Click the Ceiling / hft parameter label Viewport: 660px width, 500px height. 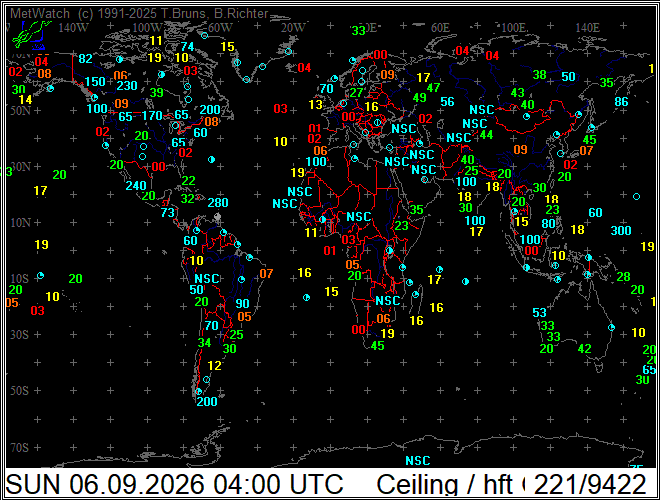(444, 484)
